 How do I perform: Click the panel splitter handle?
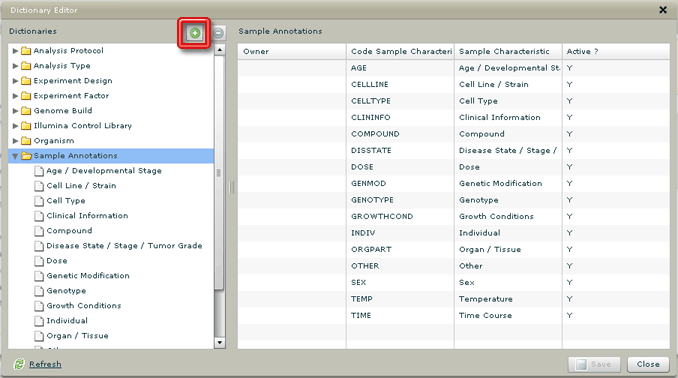pyautogui.click(x=232, y=187)
